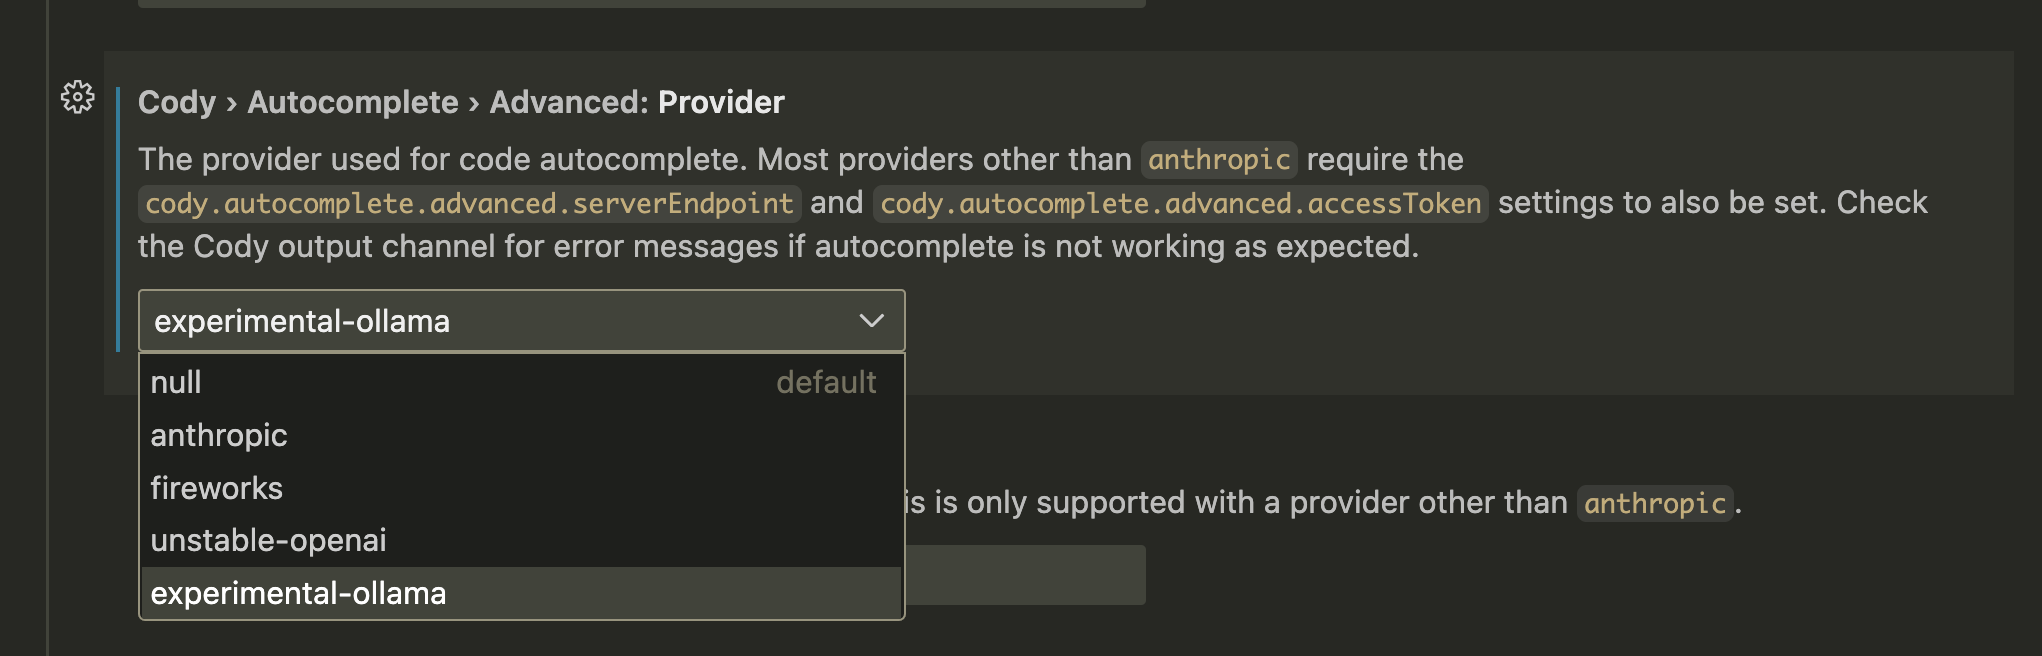This screenshot has width=2042, height=656.
Task: Click the sentence about the Cody output channel
Action: pyautogui.click(x=778, y=247)
